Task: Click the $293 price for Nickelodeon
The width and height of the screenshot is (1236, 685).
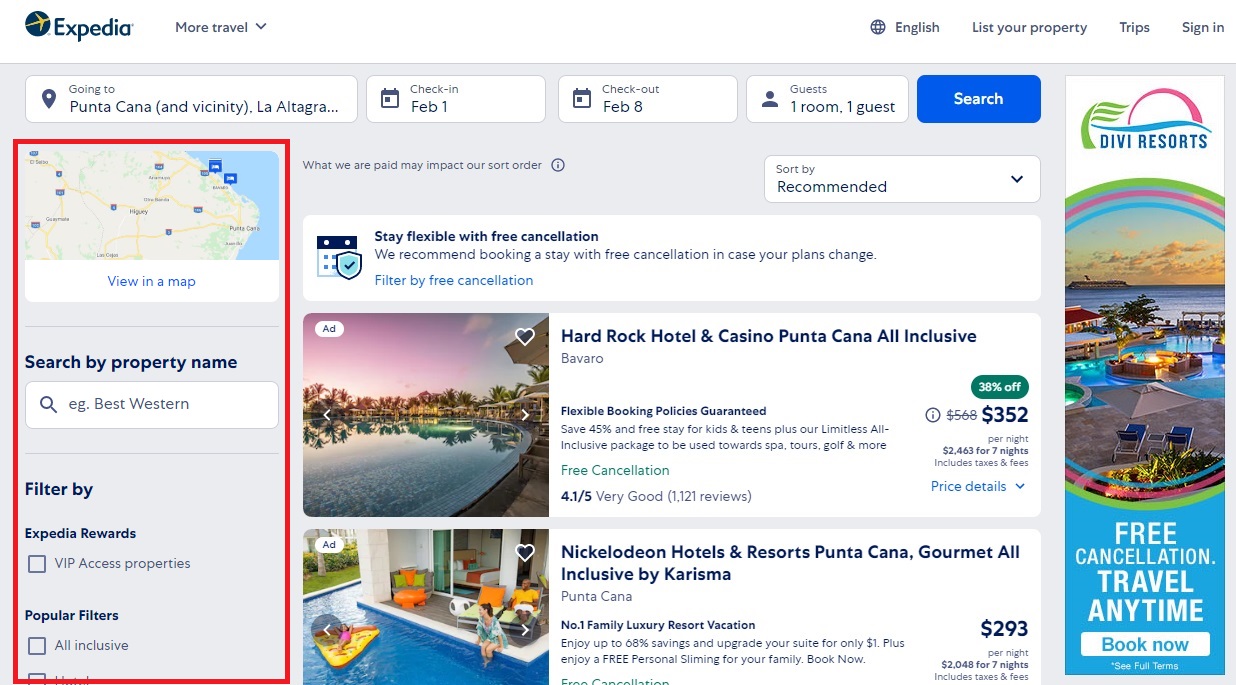Action: (x=1004, y=629)
